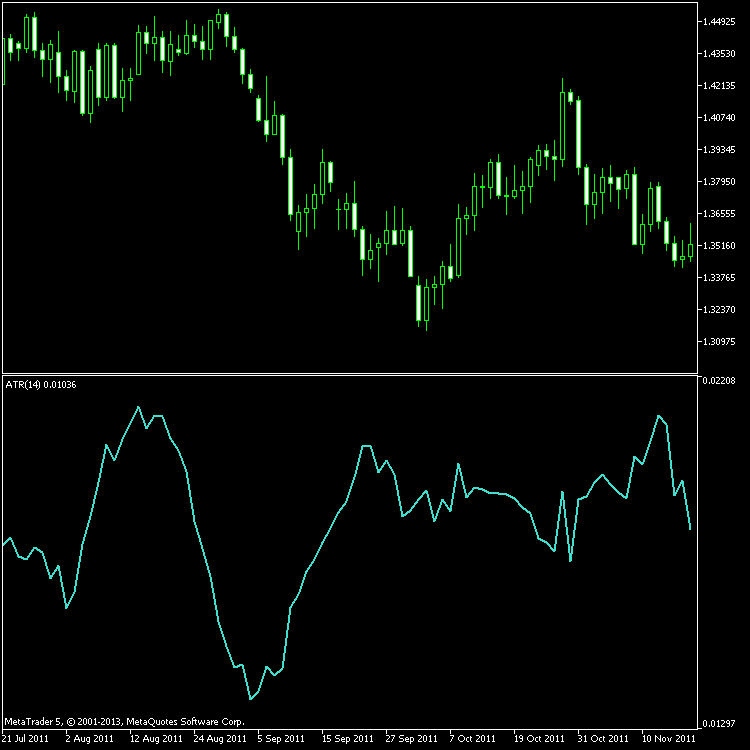Image resolution: width=750 pixels, height=750 pixels.
Task: Click the 12 Aug 2011 date marker
Action: point(157,739)
